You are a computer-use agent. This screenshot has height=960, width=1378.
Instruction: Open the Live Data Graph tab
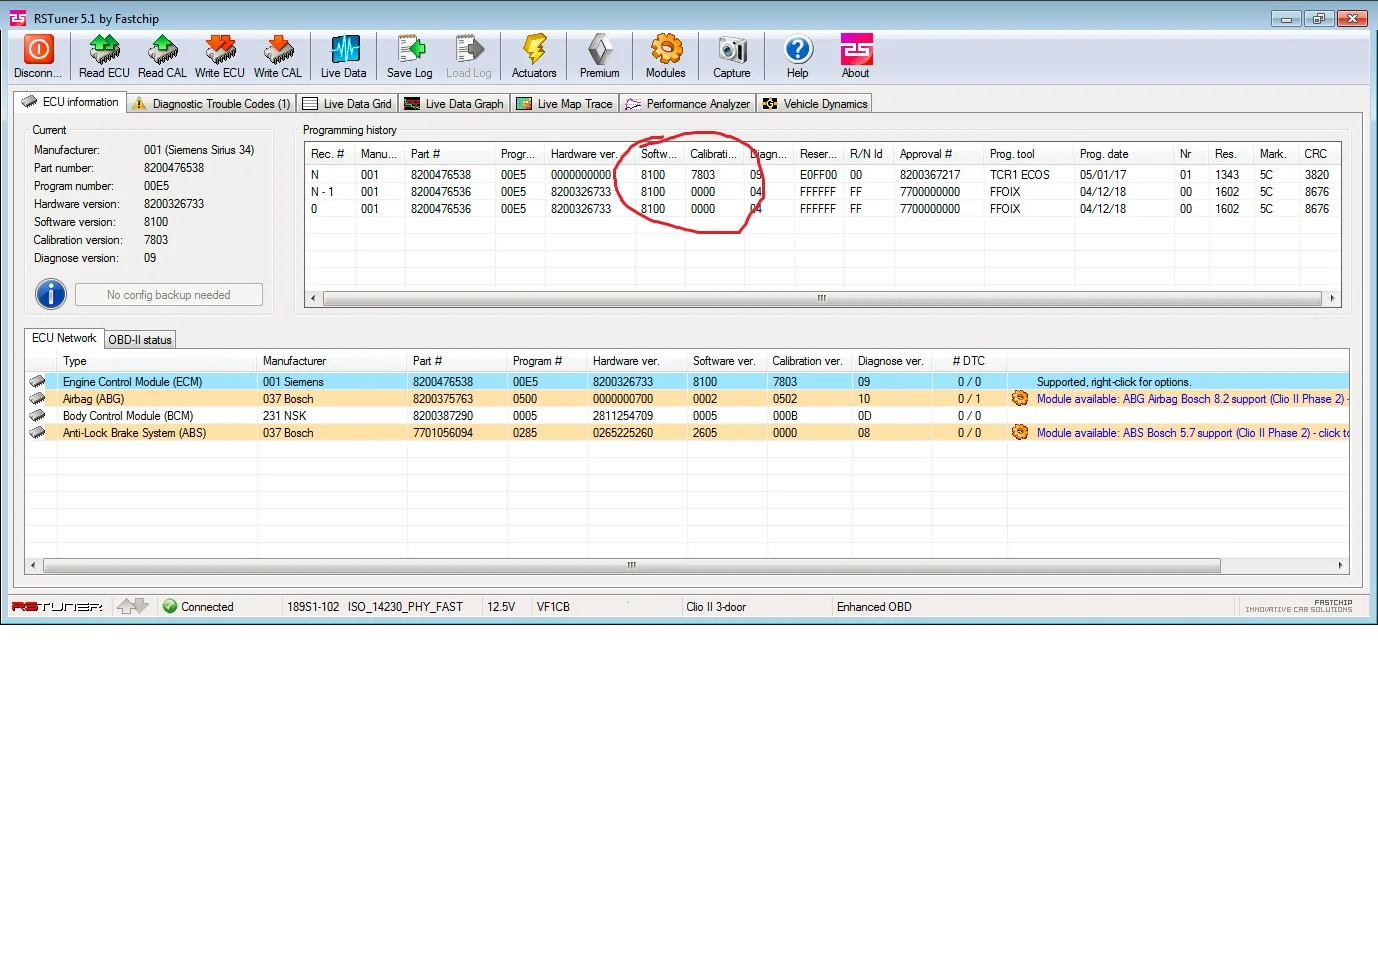[x=454, y=104]
